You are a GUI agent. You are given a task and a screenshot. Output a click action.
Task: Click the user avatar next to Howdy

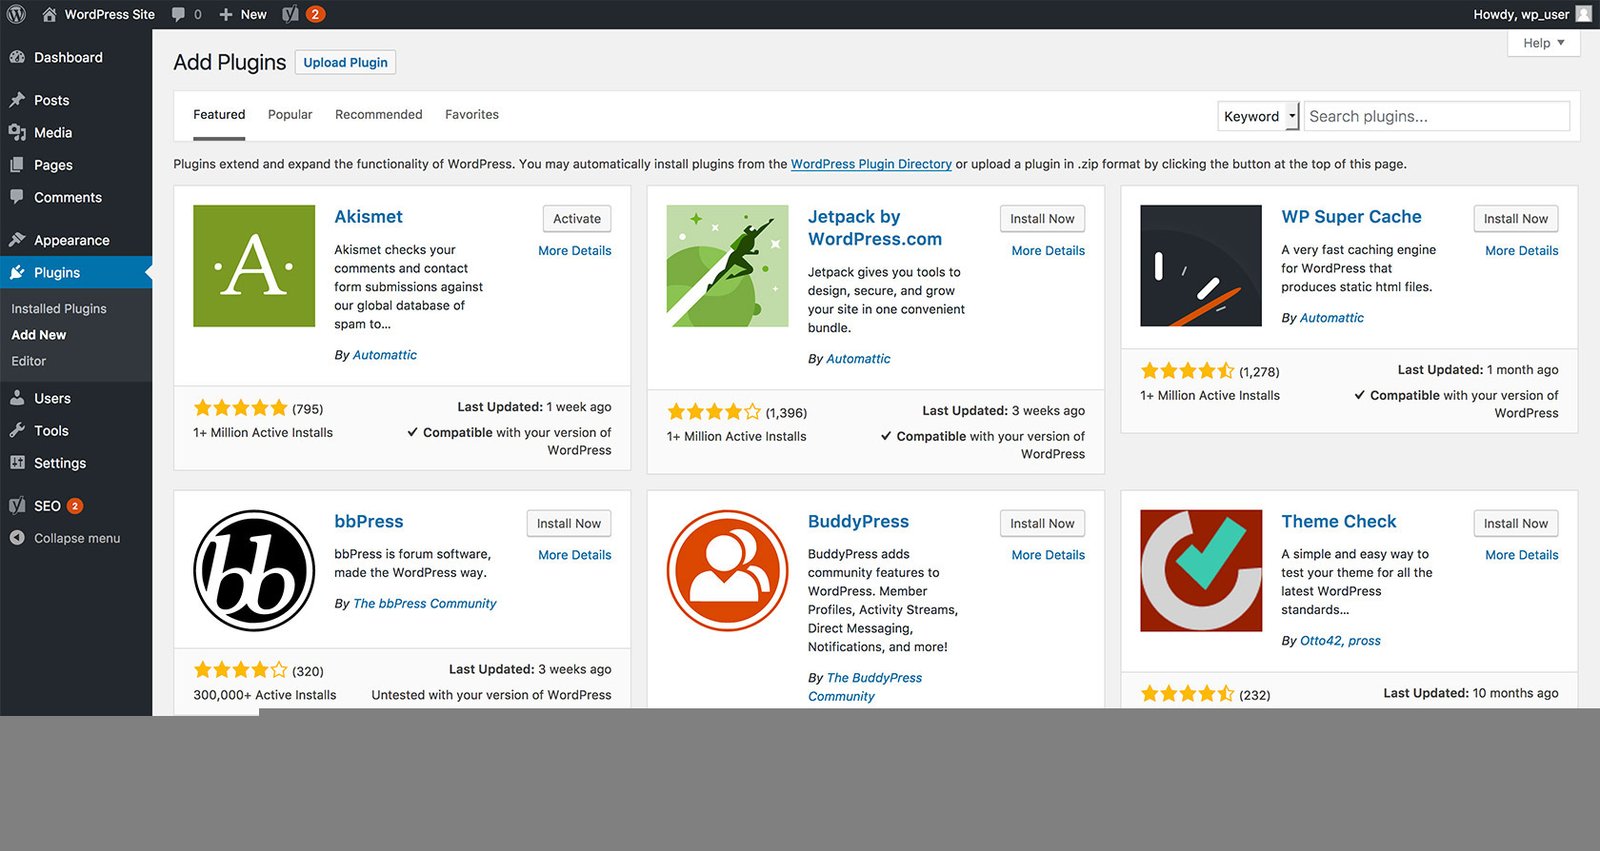tap(1583, 14)
